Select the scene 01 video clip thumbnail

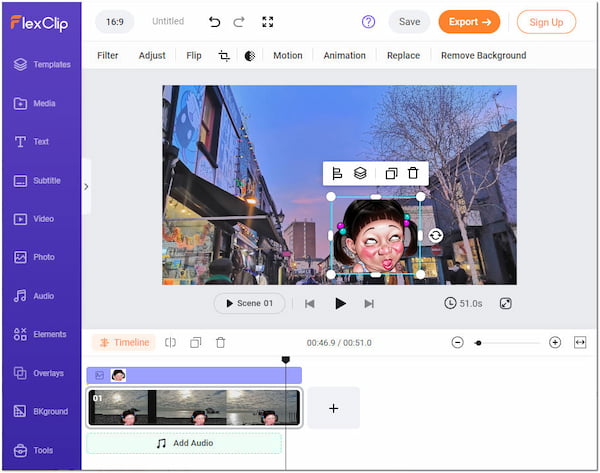(194, 408)
